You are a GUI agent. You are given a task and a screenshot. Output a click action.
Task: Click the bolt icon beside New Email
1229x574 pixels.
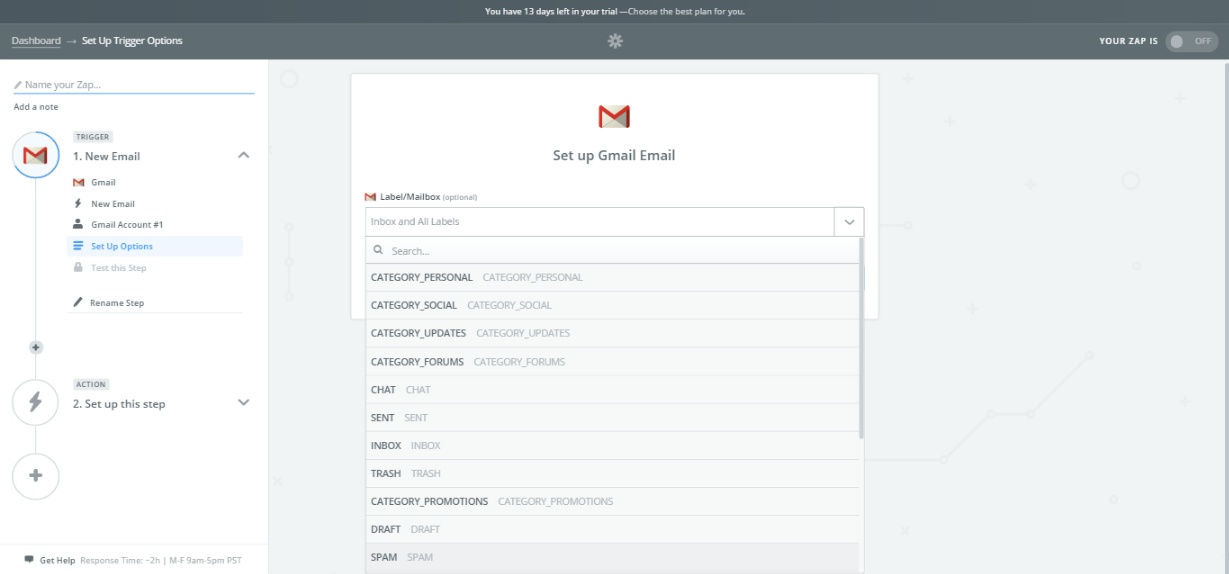pyautogui.click(x=78, y=203)
